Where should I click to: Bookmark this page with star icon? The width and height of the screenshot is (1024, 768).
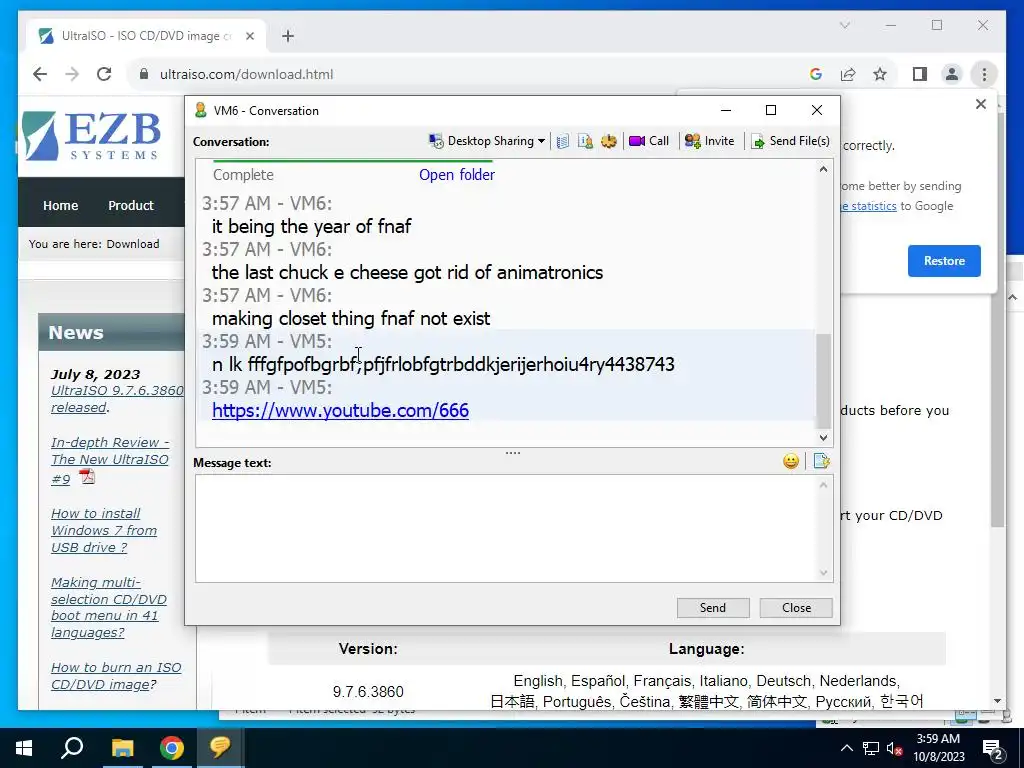[880, 74]
